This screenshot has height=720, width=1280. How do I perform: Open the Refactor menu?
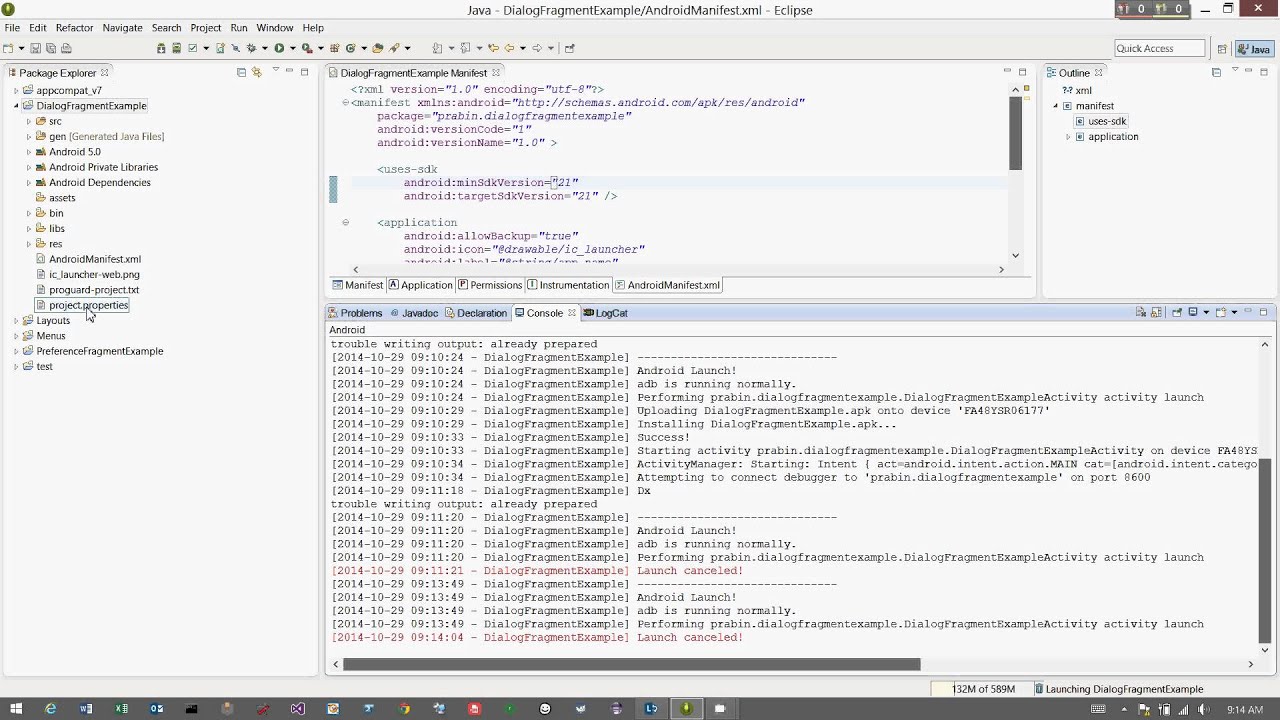click(x=74, y=28)
